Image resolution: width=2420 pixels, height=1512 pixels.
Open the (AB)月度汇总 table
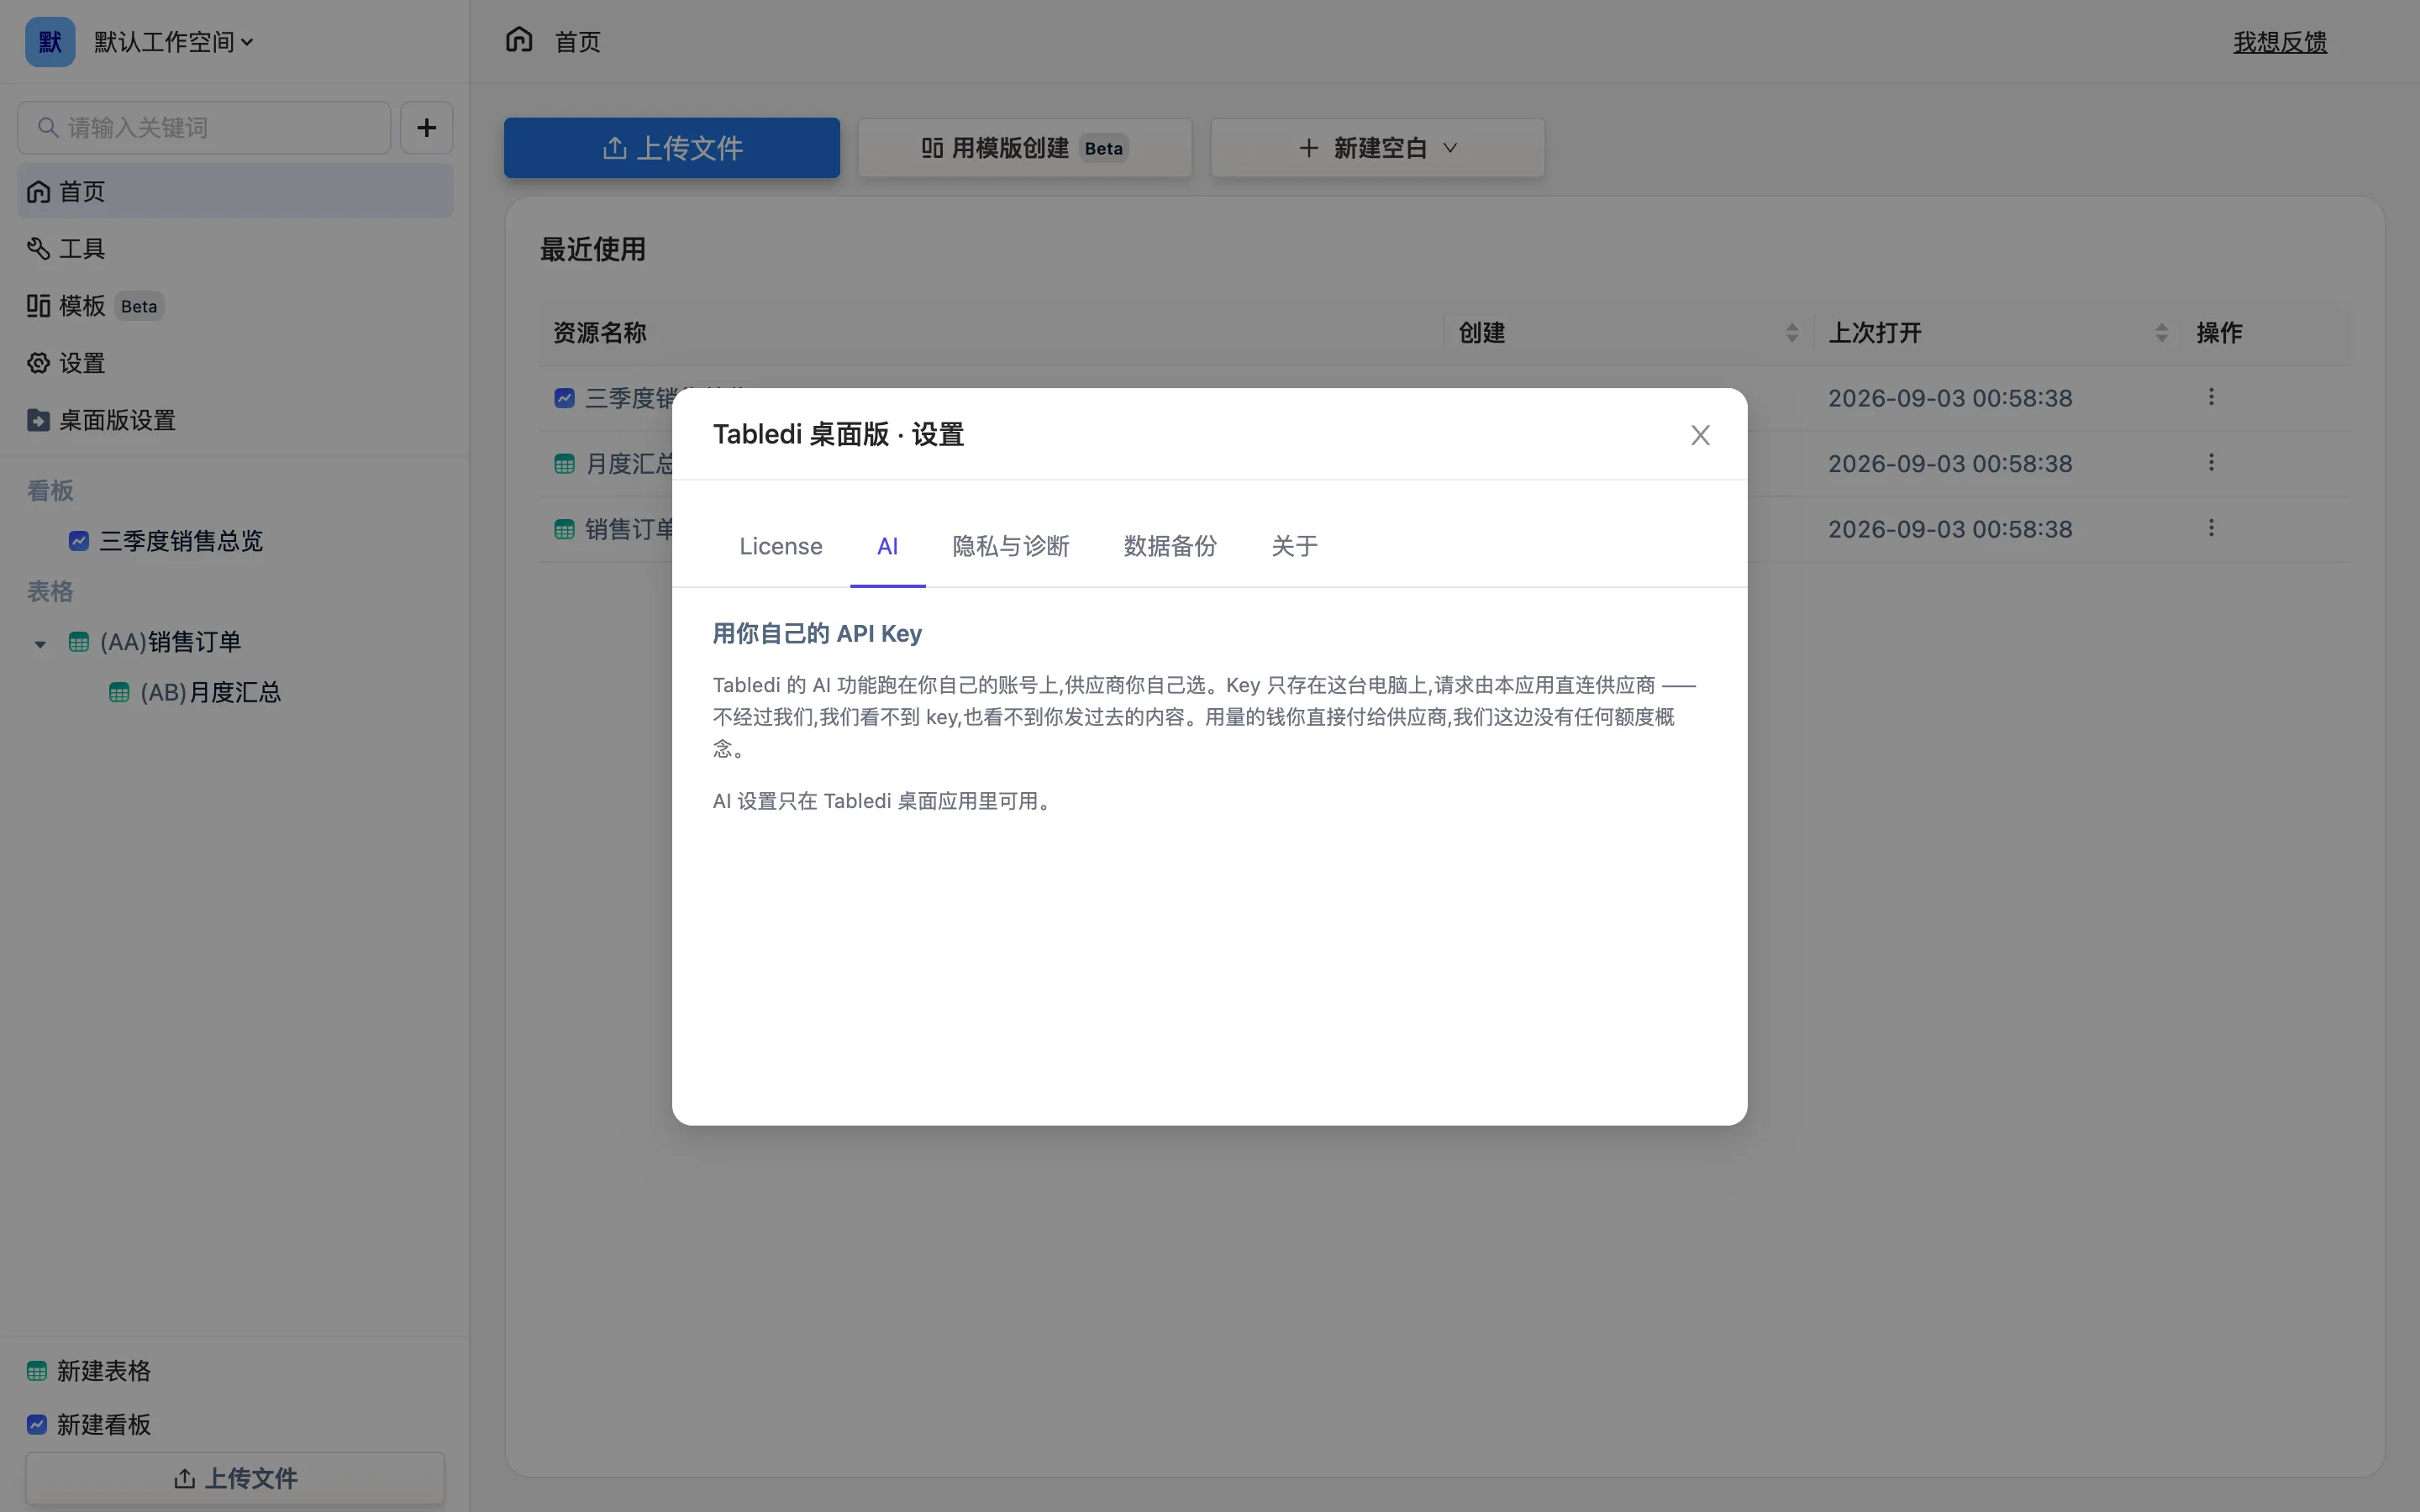(x=210, y=692)
